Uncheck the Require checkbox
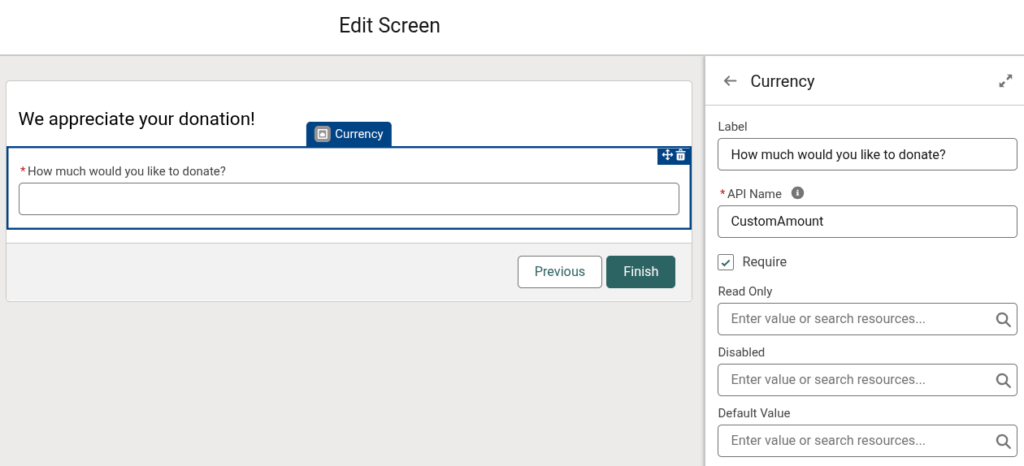Screen dimensions: 1024x466 tap(726, 262)
